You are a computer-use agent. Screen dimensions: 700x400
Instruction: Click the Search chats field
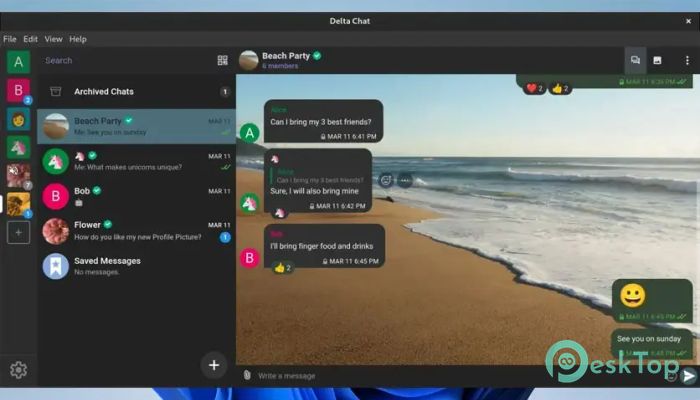tap(127, 60)
